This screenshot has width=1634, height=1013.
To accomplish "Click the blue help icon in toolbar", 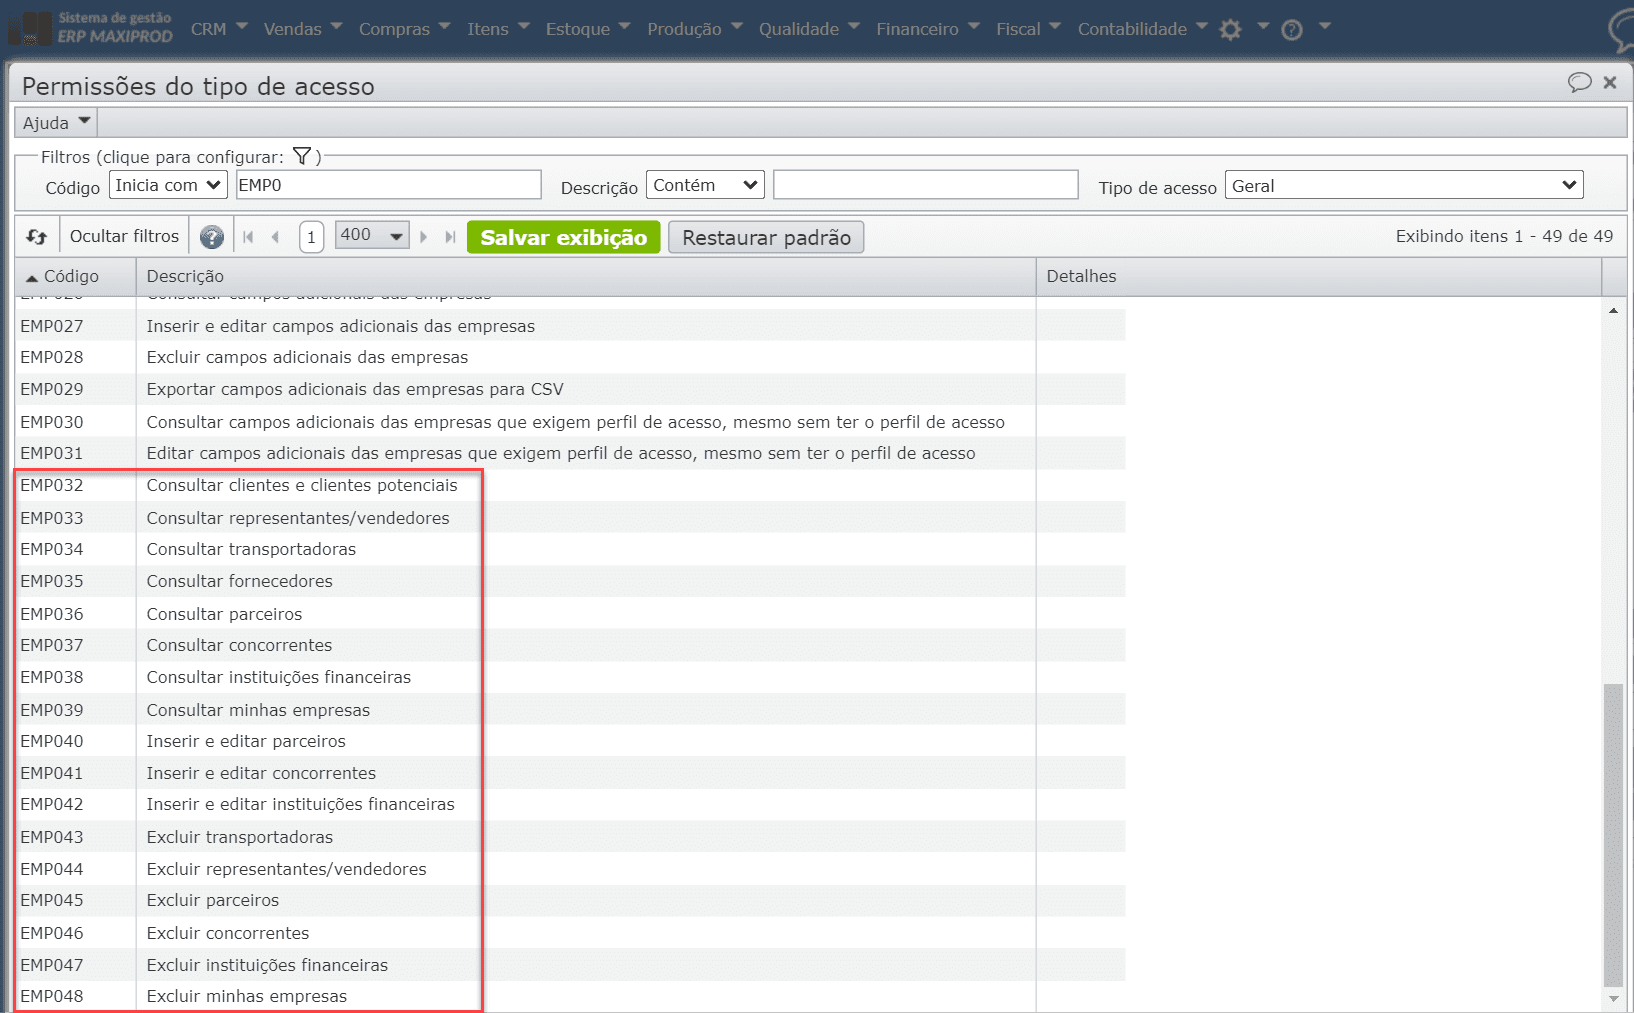I will 212,237.
